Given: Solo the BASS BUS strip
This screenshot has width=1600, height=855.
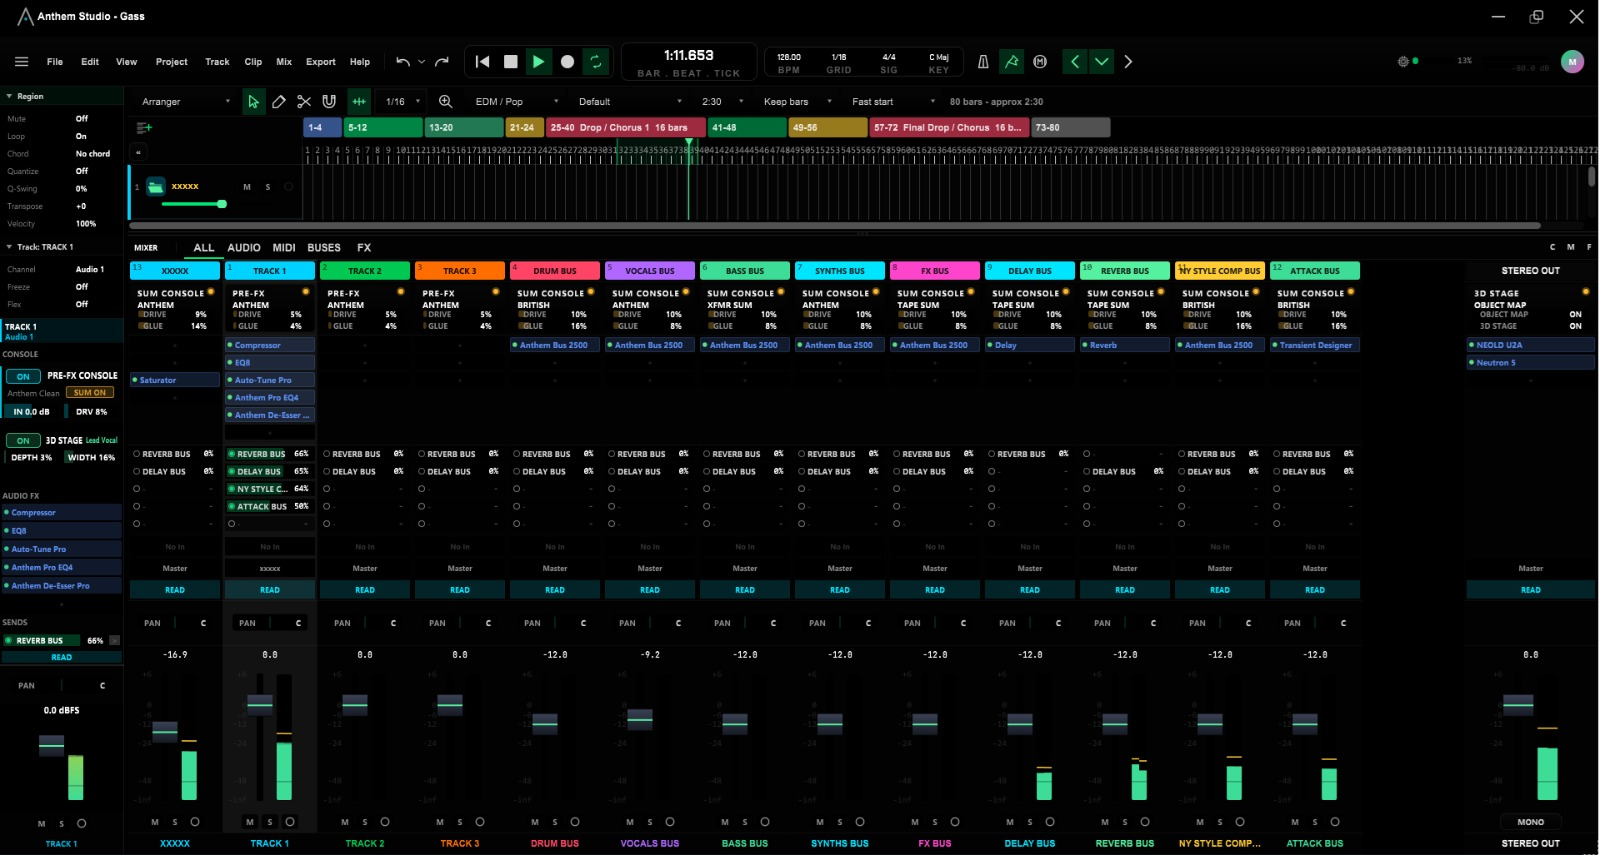Looking at the screenshot, I should click(745, 822).
